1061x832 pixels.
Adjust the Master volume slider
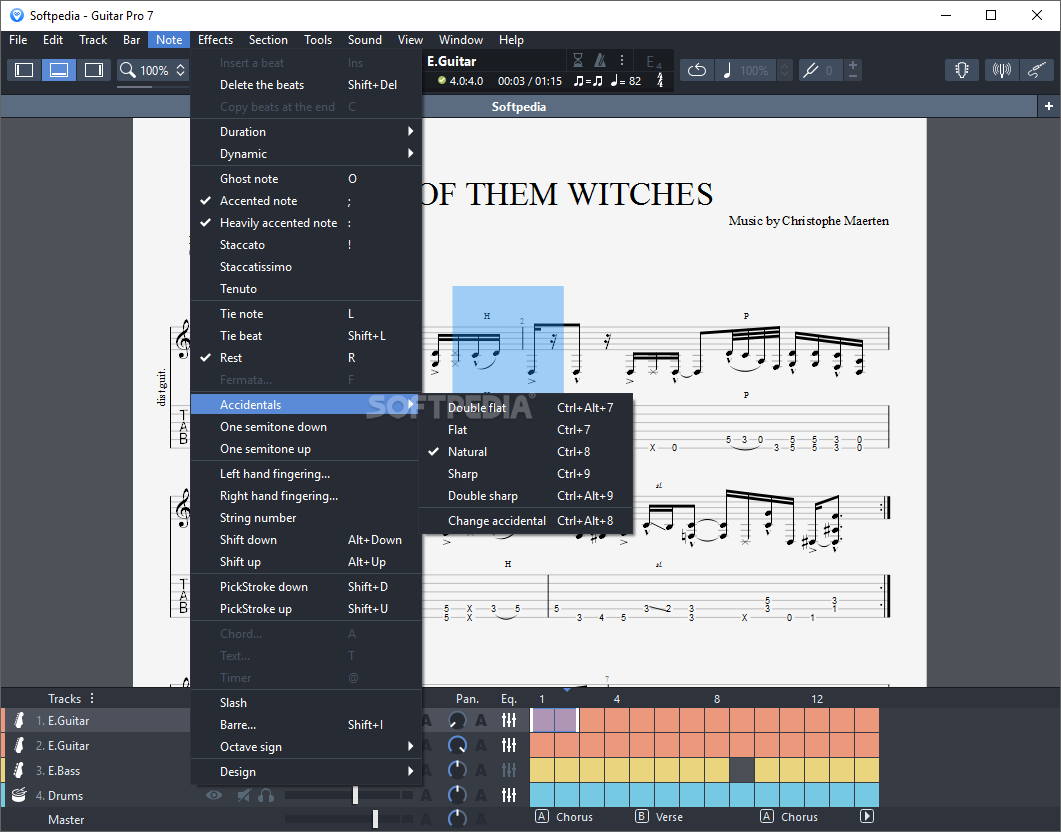[x=376, y=820]
